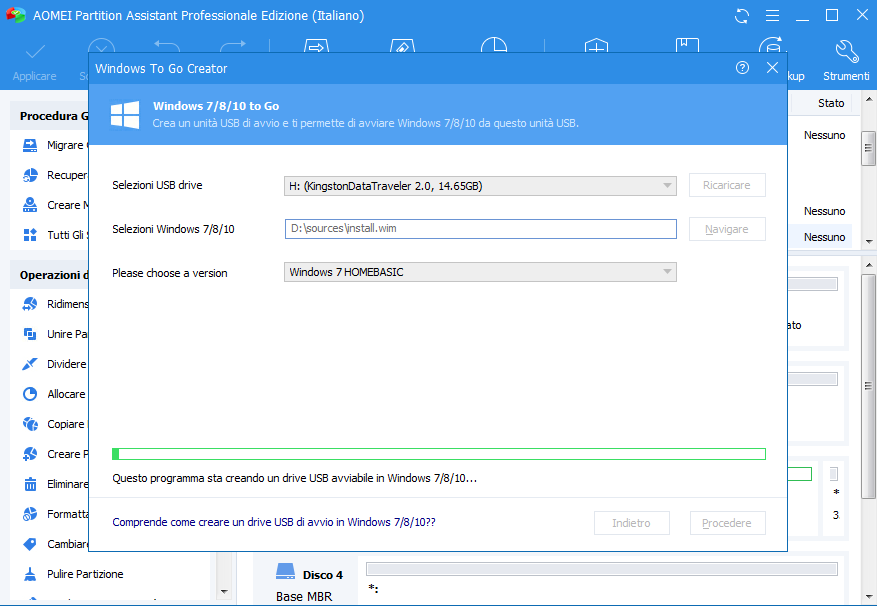
Task: Open the hamburger menu in the title bar
Action: coord(772,16)
